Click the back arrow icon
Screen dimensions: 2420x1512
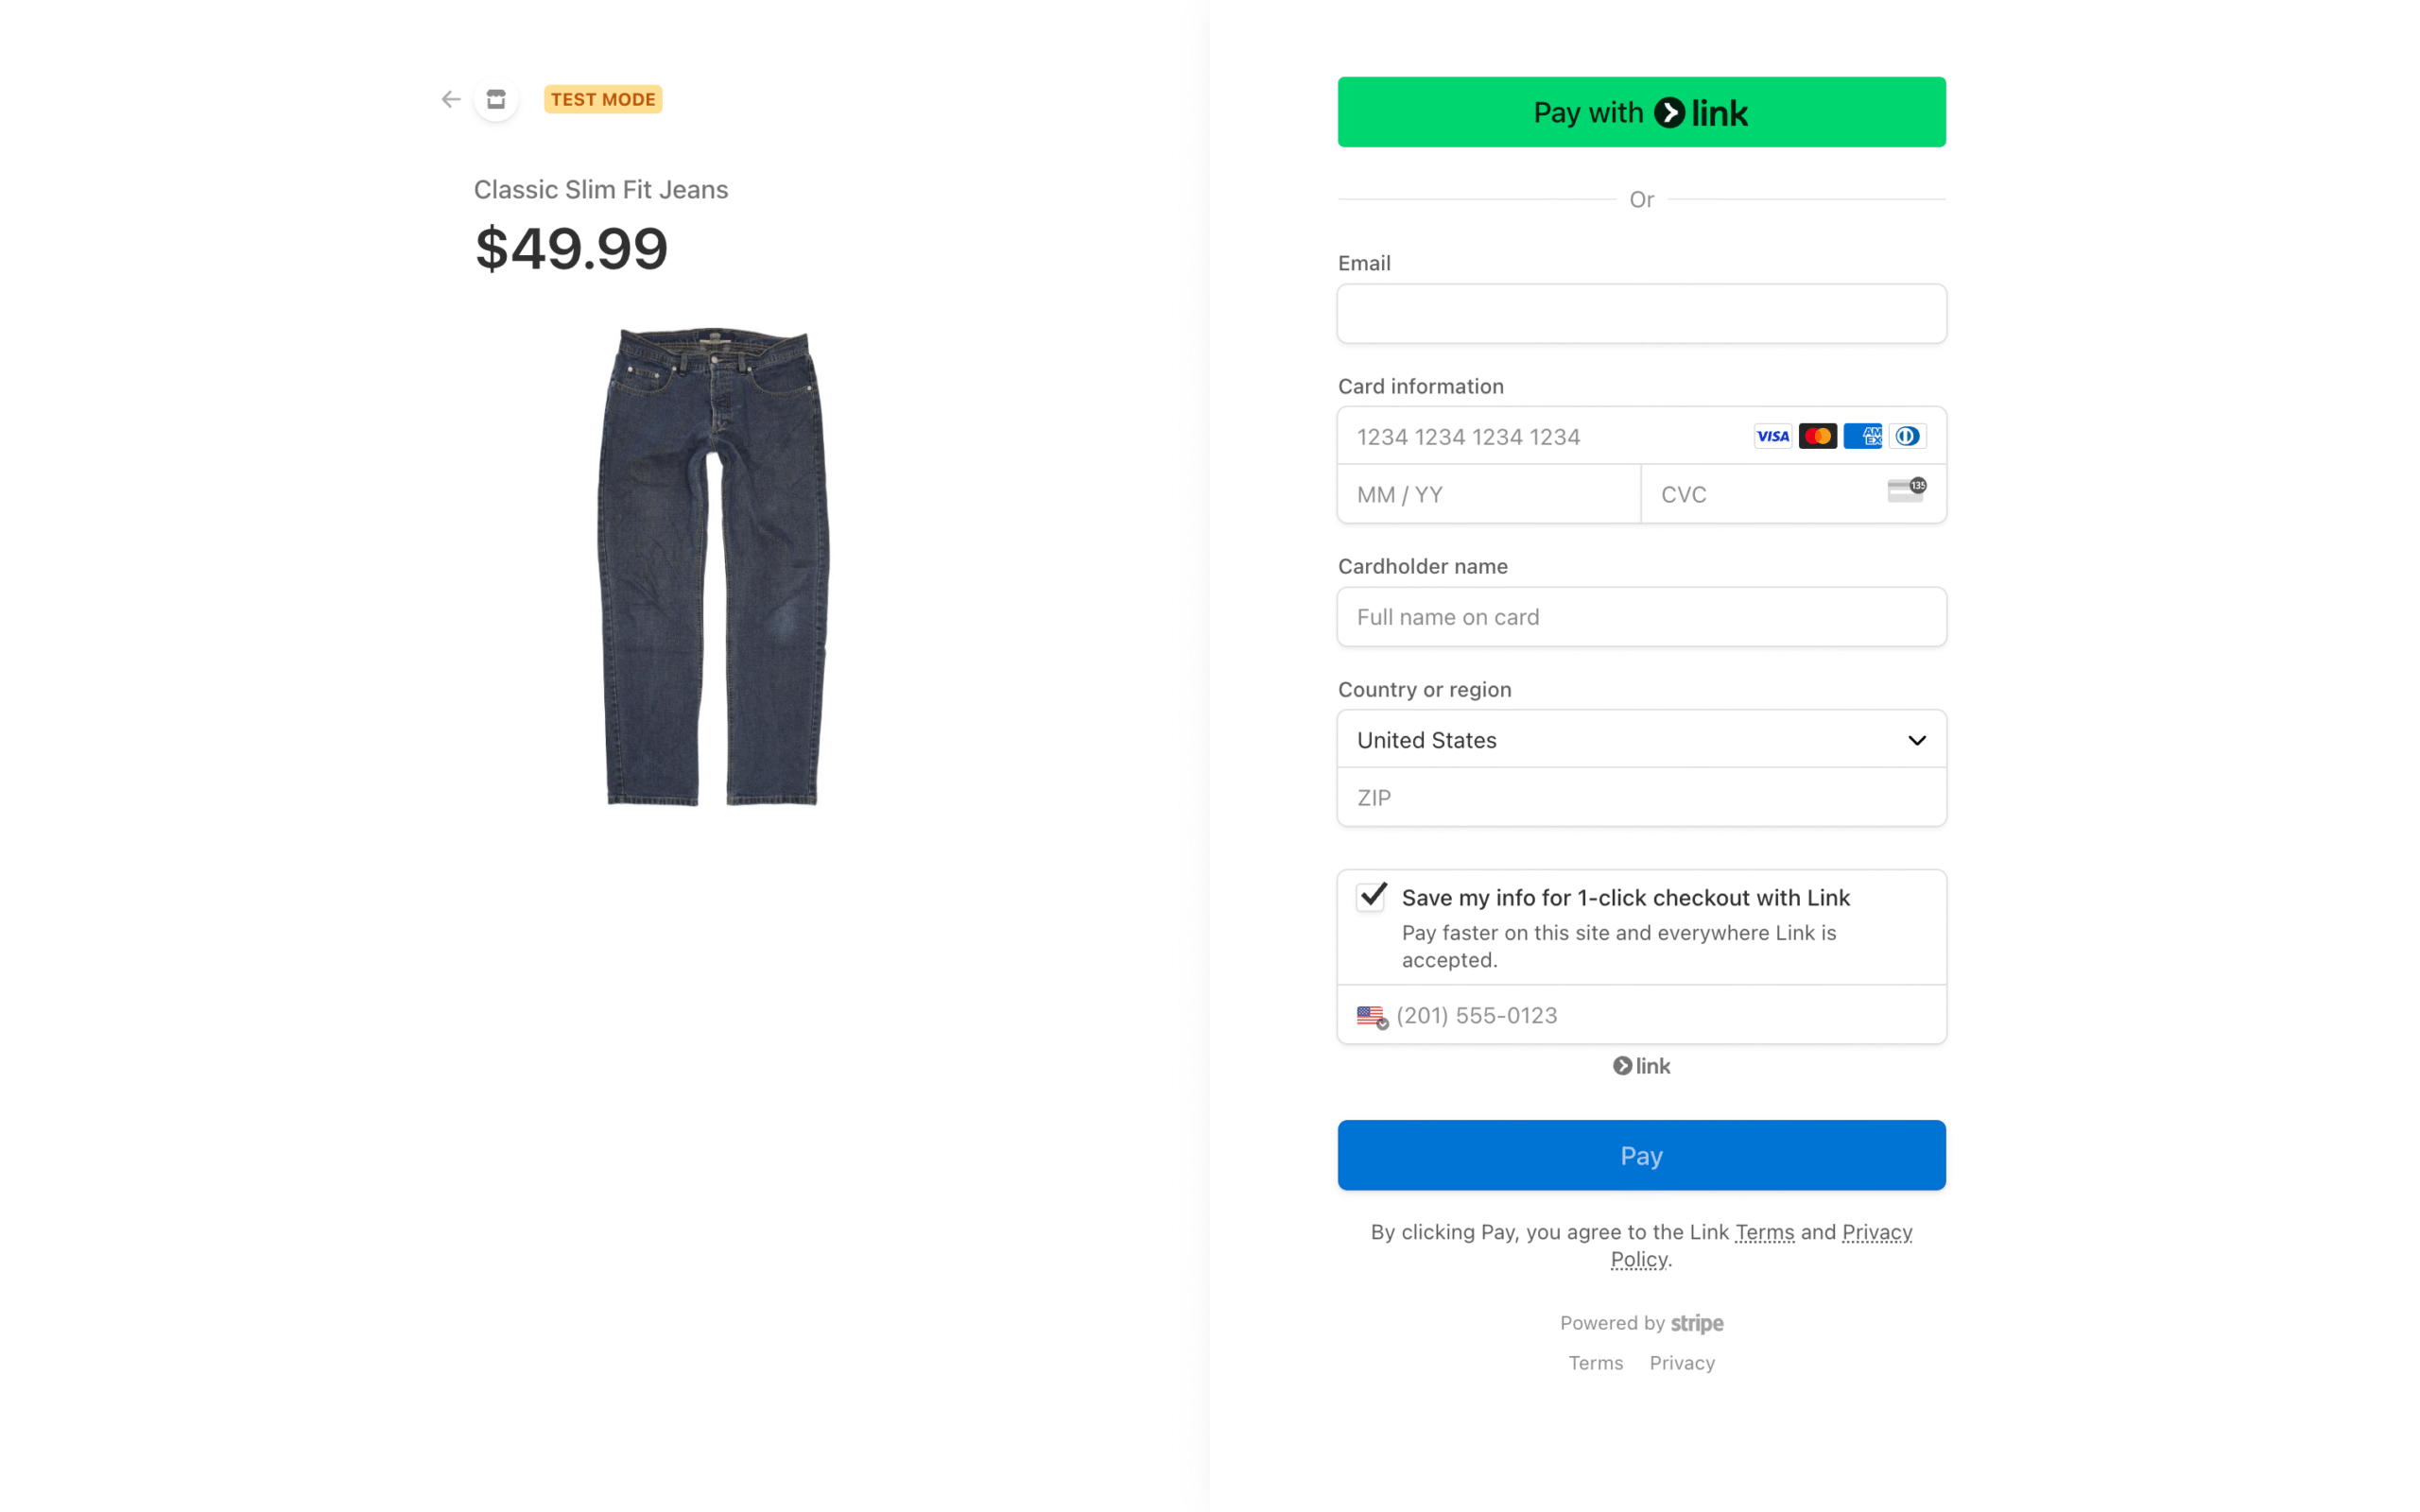tap(451, 99)
